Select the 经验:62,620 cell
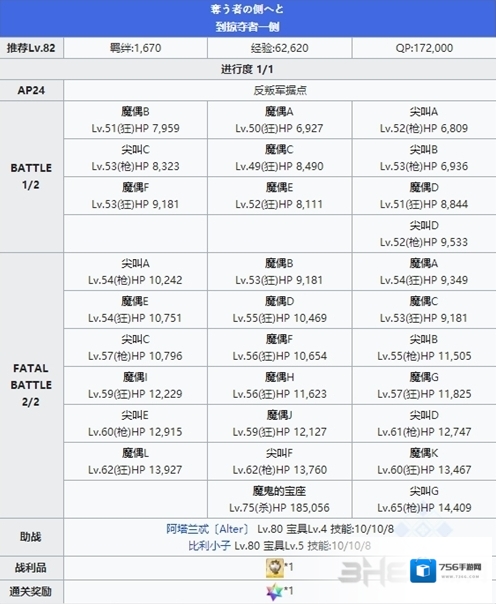 280,48
